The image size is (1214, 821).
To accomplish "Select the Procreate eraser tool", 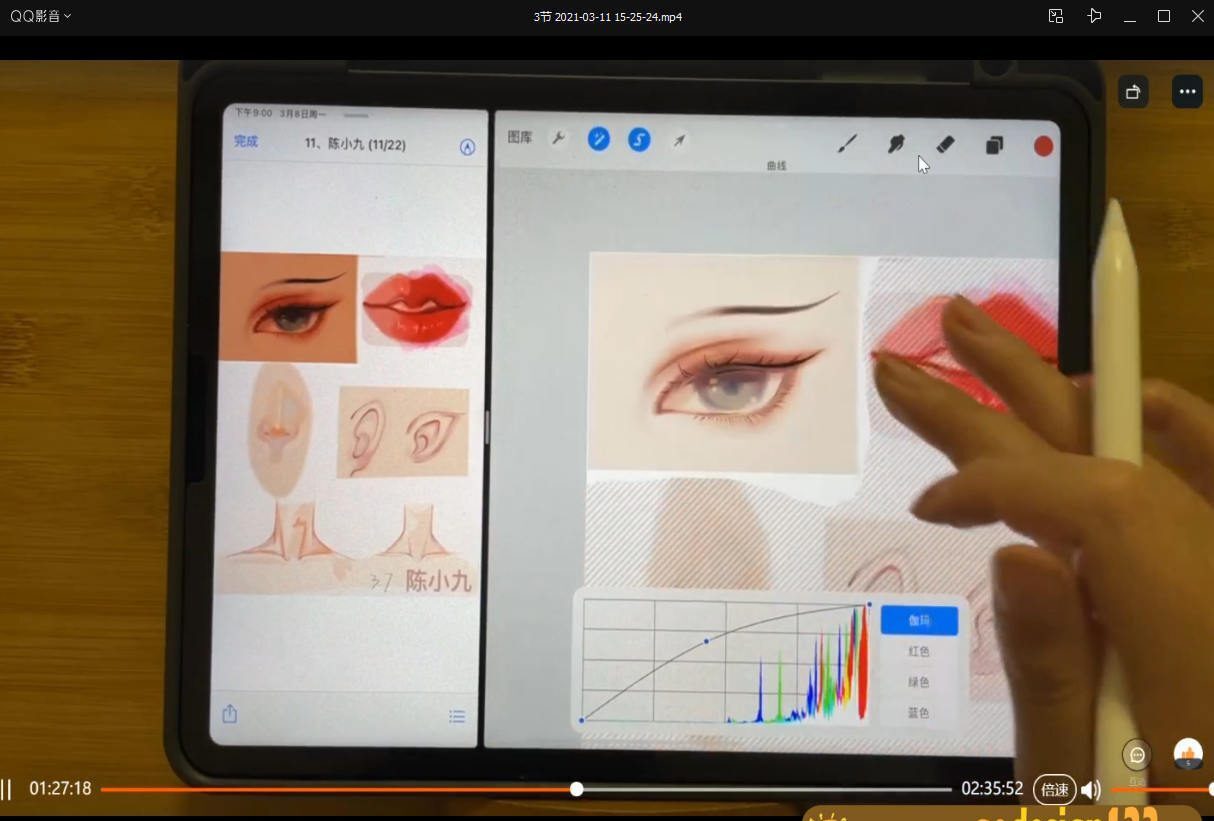I will [x=945, y=145].
